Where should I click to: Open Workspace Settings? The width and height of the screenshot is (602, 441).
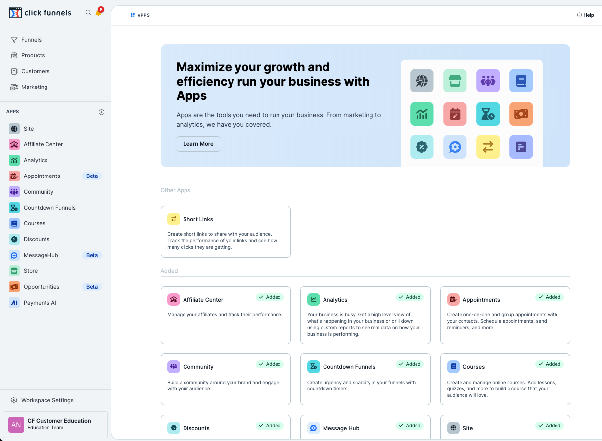point(42,400)
